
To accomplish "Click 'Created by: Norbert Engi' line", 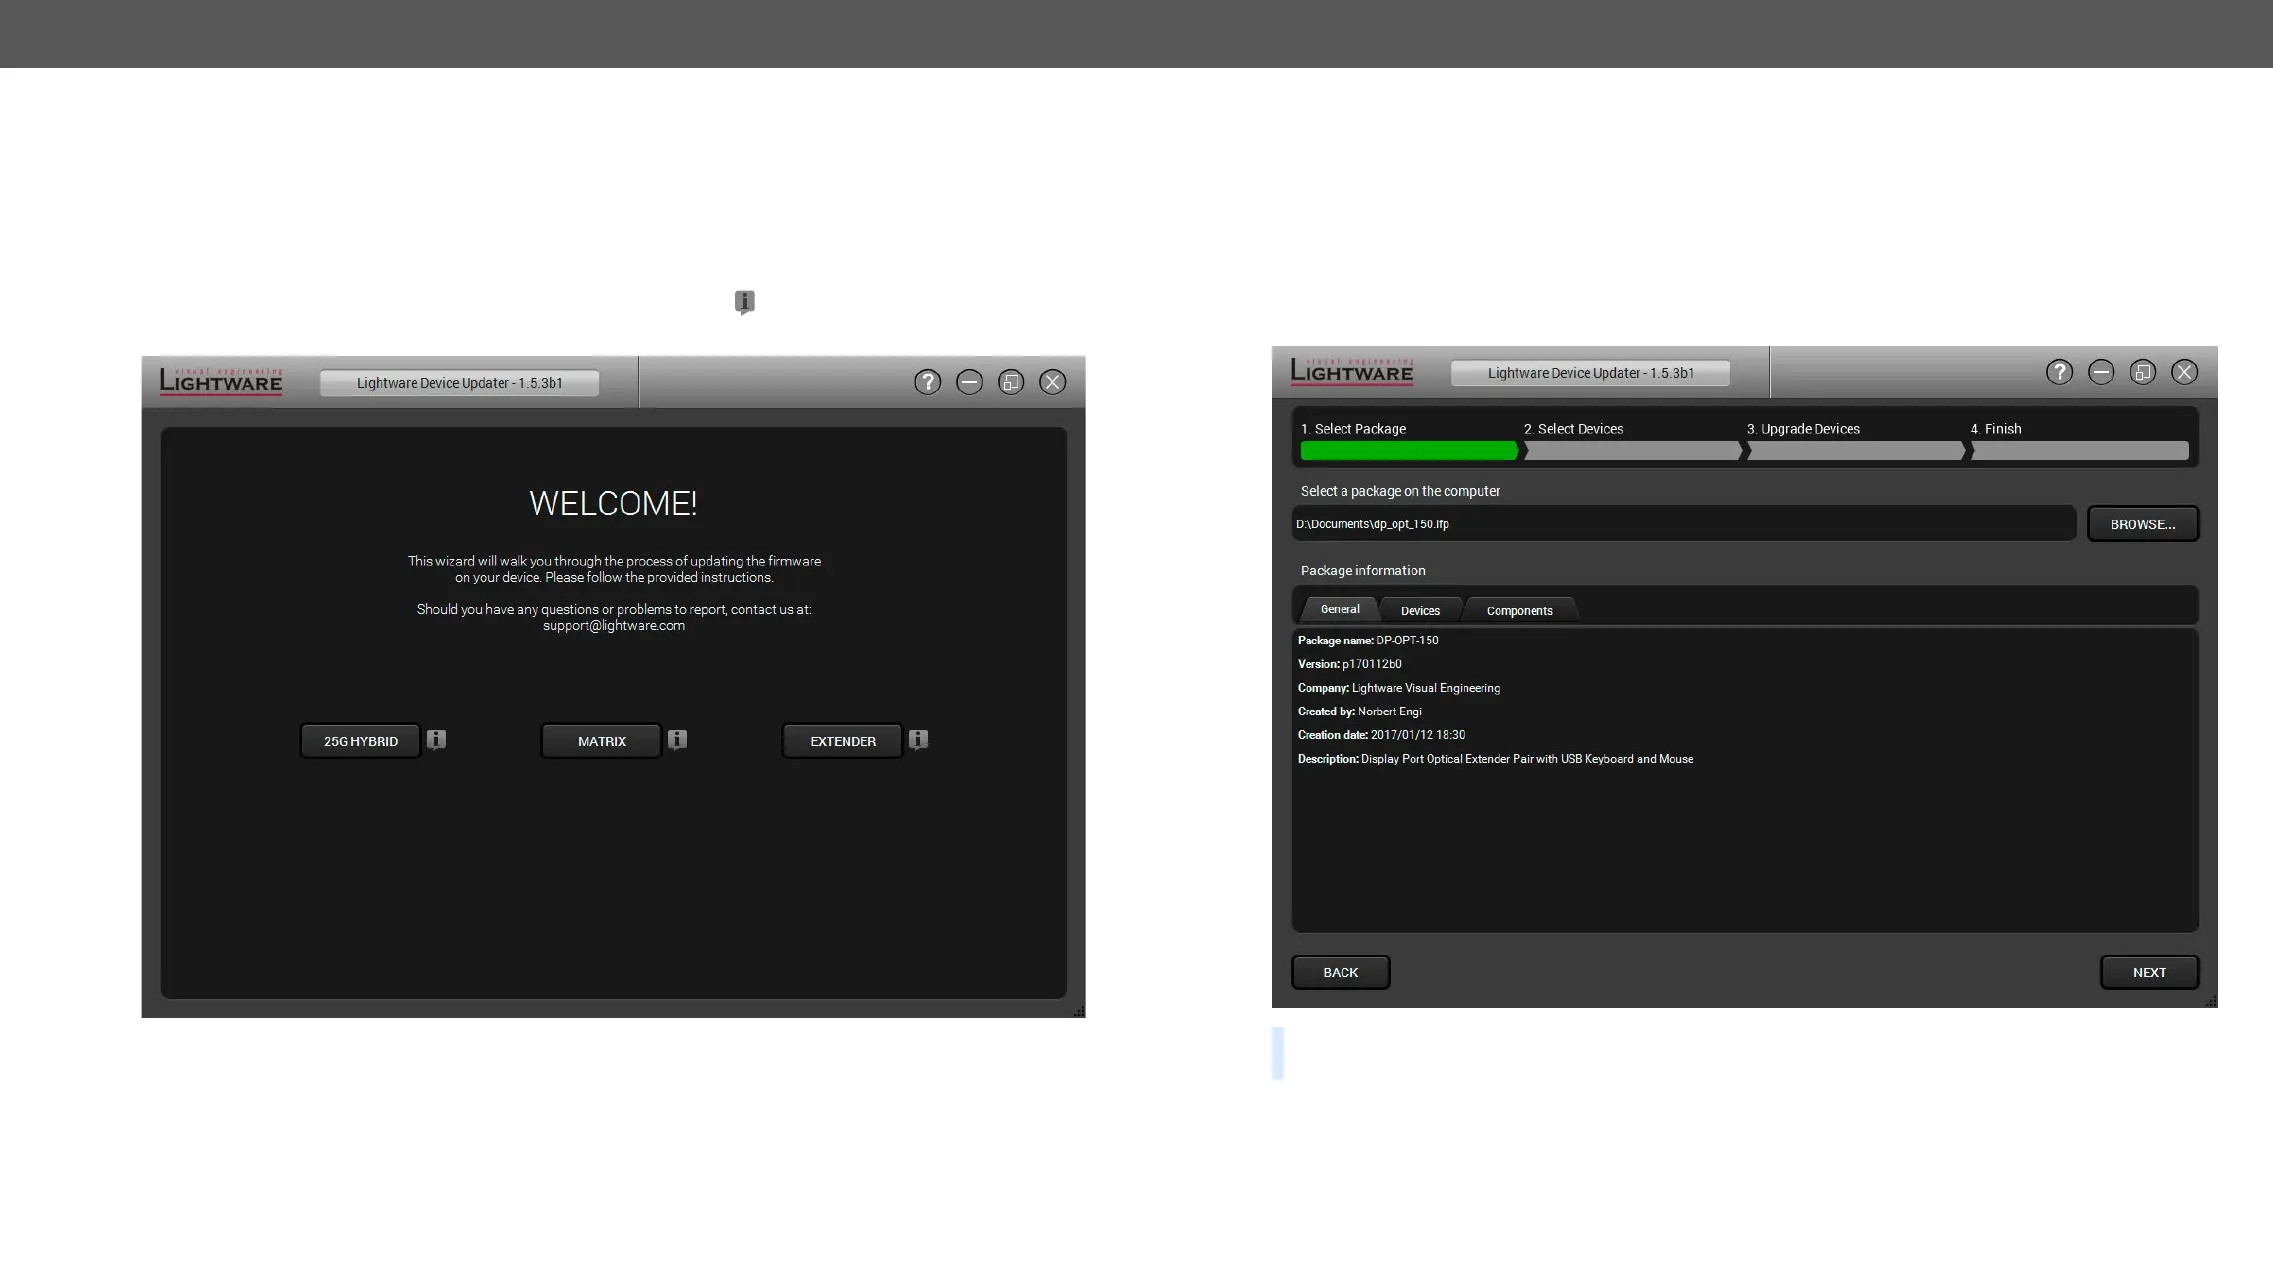I will [1359, 712].
